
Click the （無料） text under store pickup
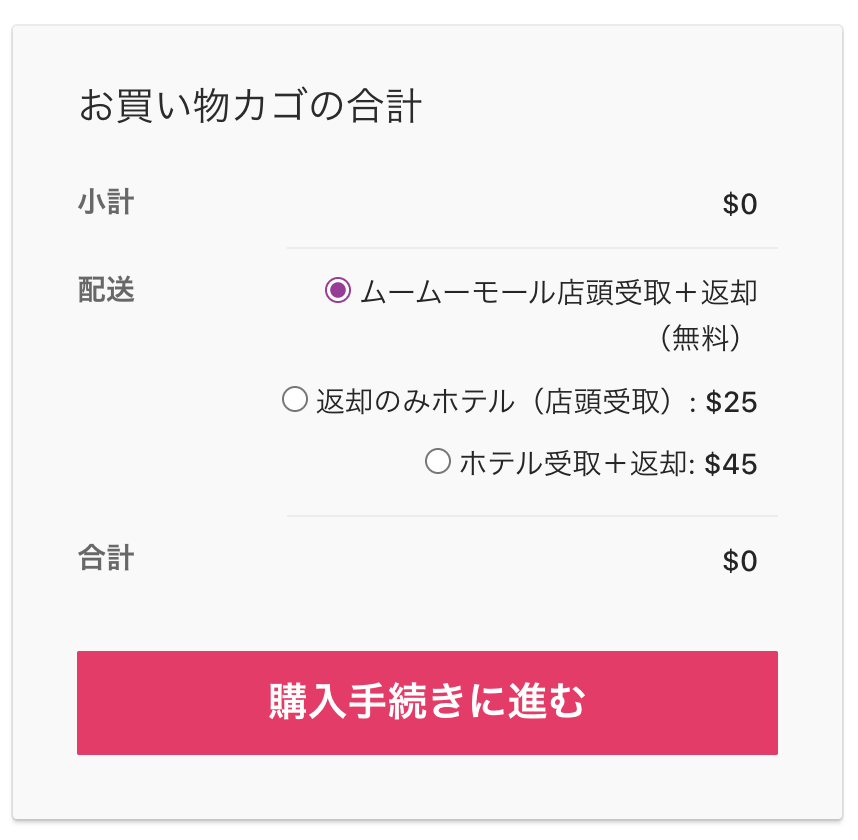(701, 340)
